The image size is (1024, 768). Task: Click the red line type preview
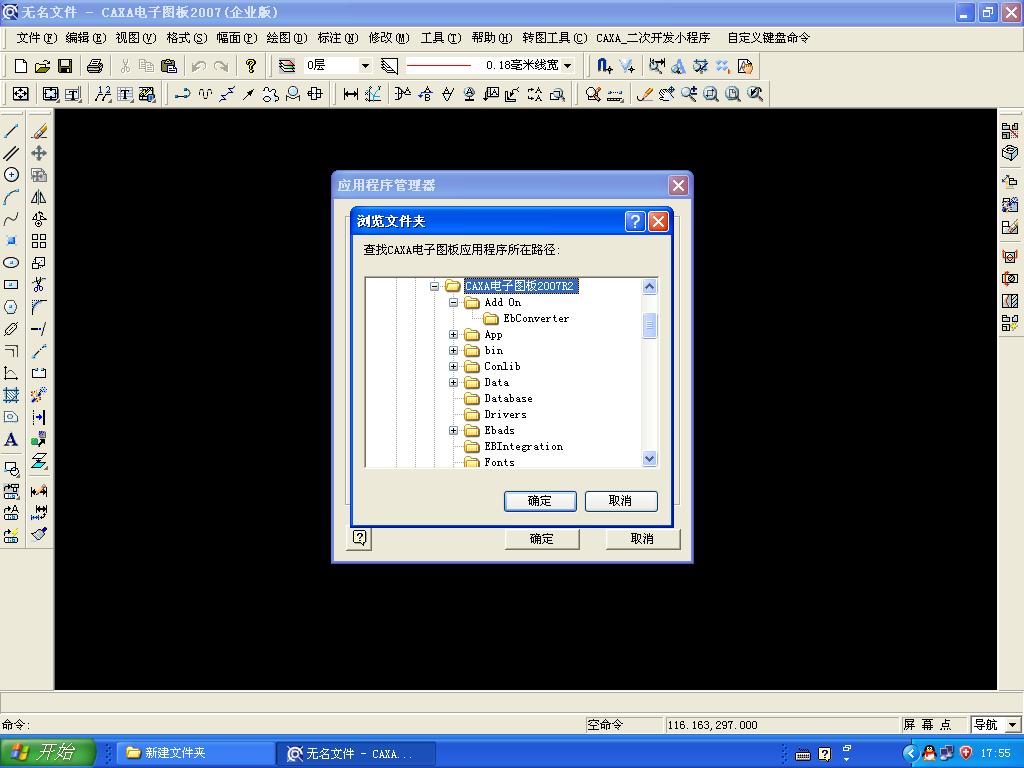[438, 65]
